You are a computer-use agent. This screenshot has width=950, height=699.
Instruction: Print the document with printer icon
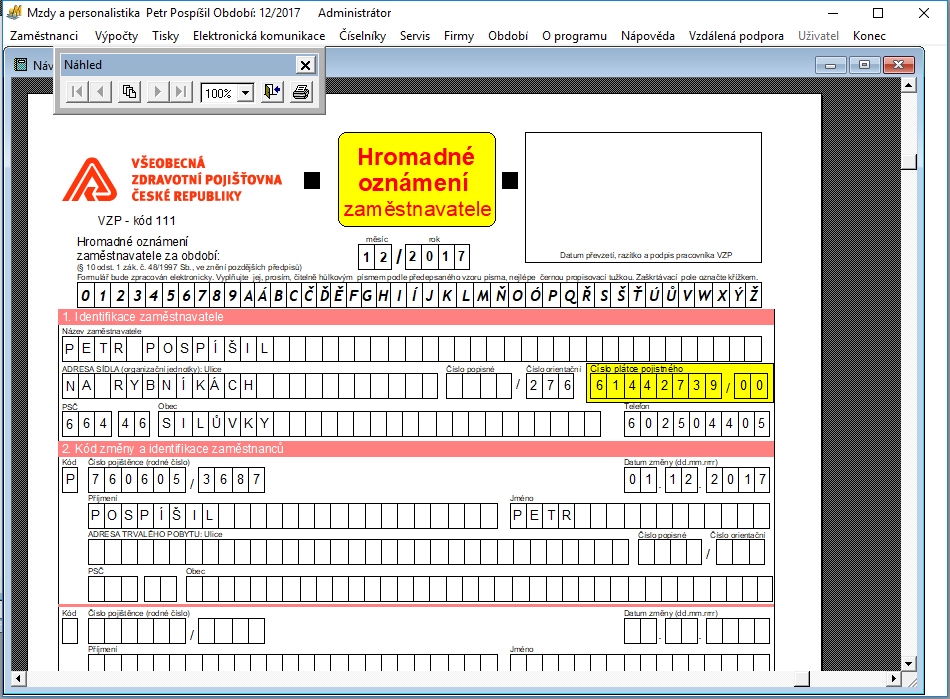(x=301, y=92)
